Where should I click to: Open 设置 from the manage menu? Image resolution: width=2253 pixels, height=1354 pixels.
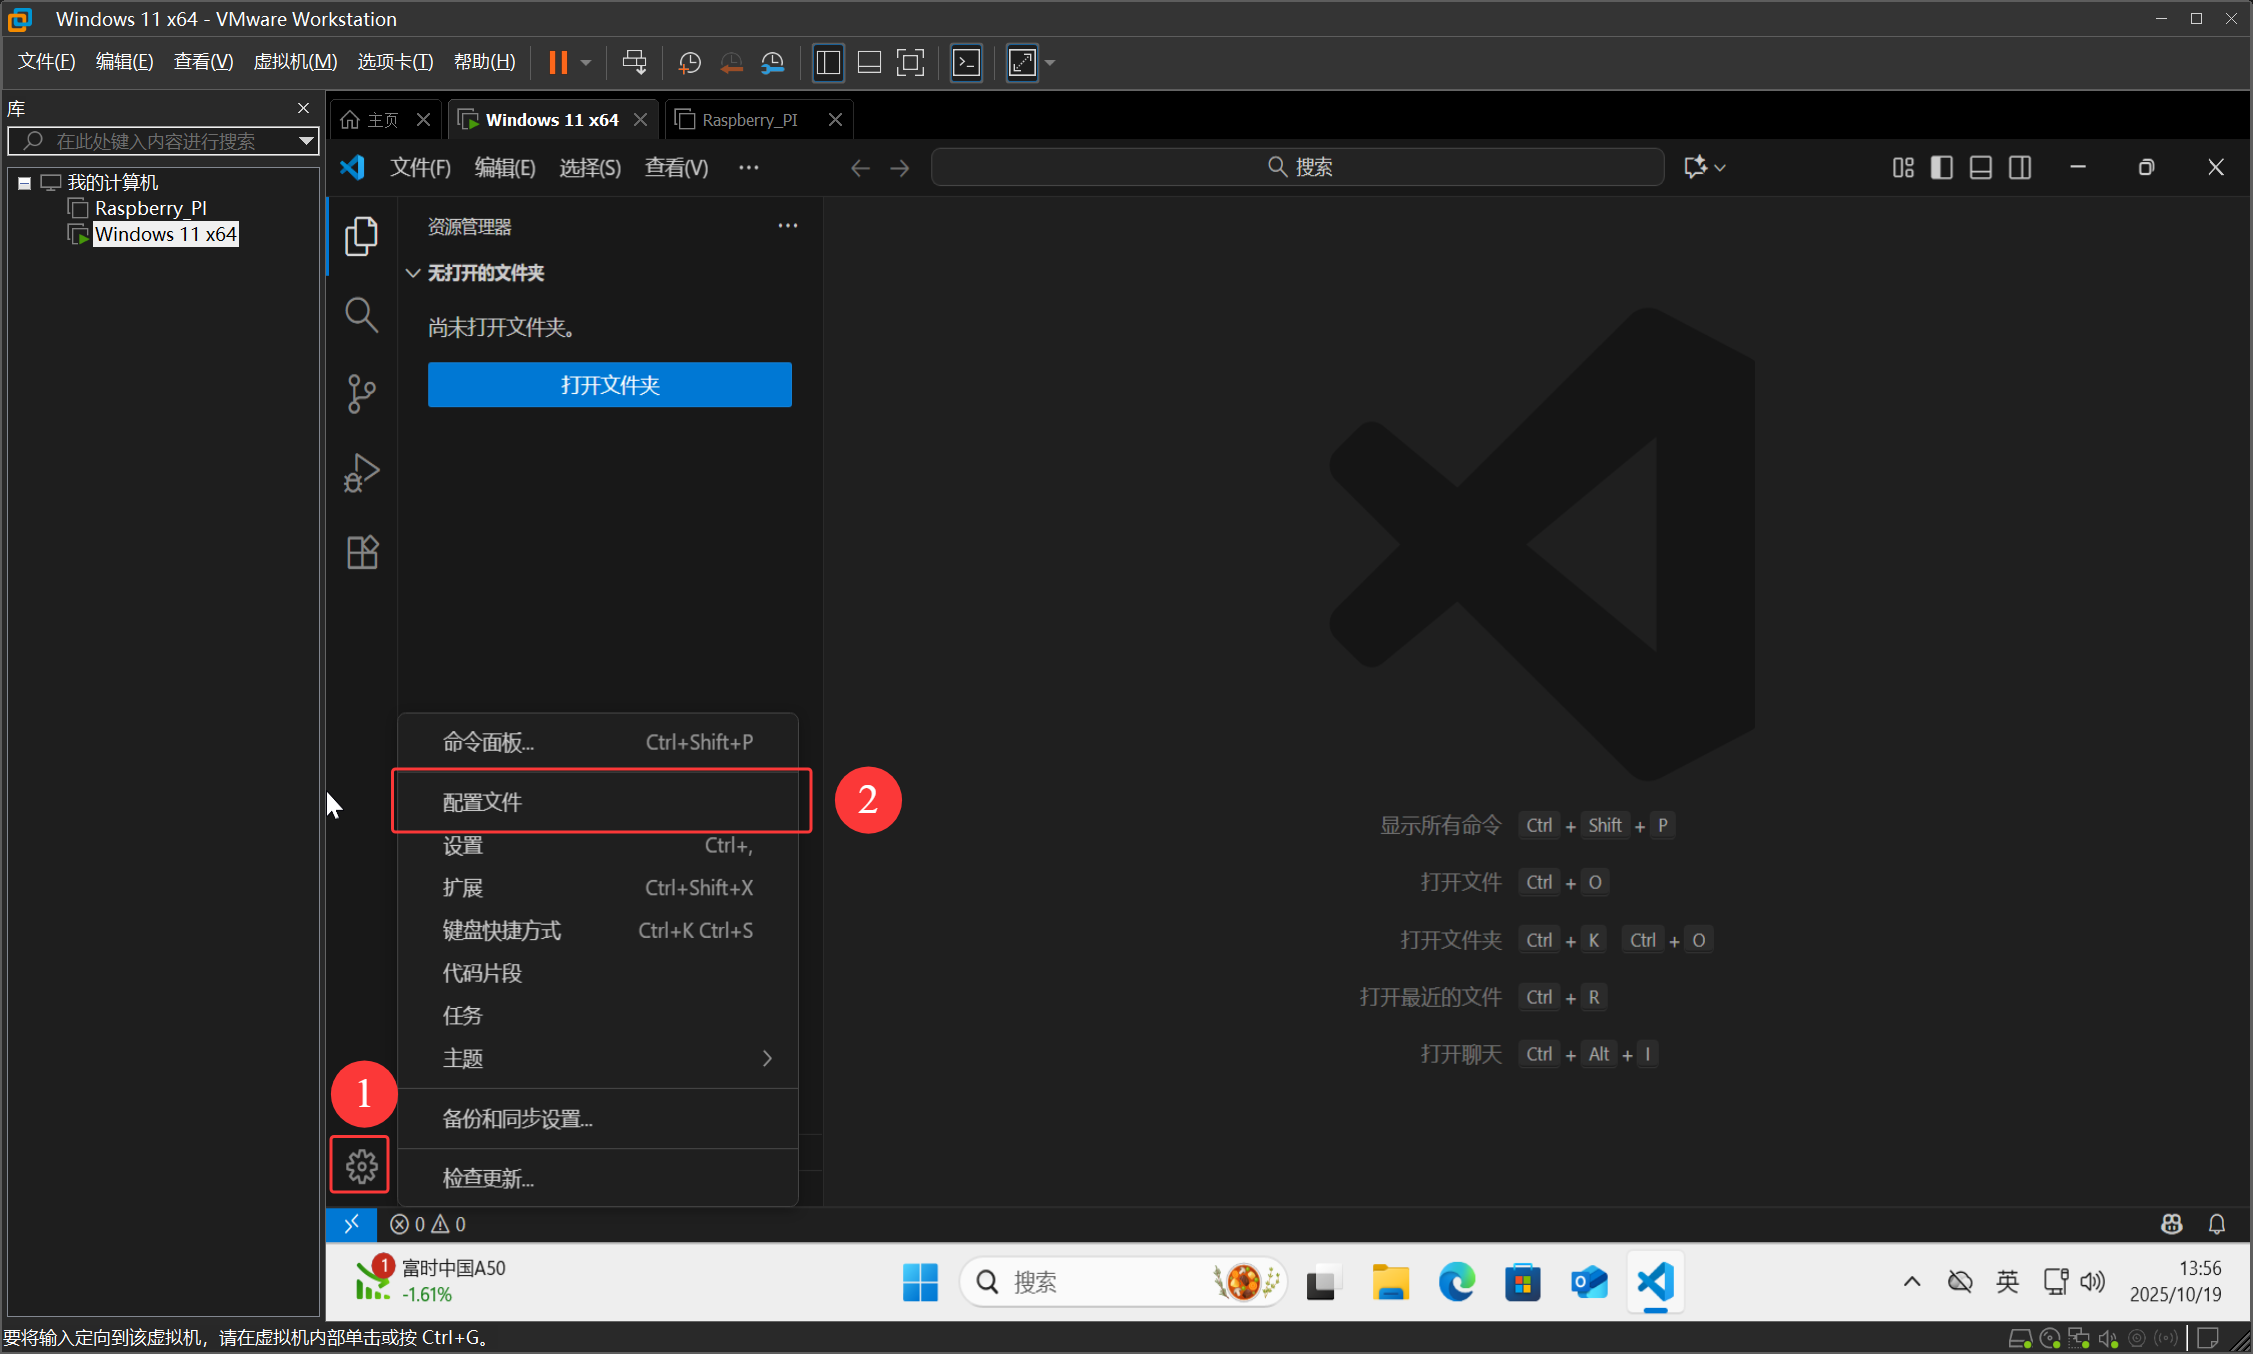[598, 845]
